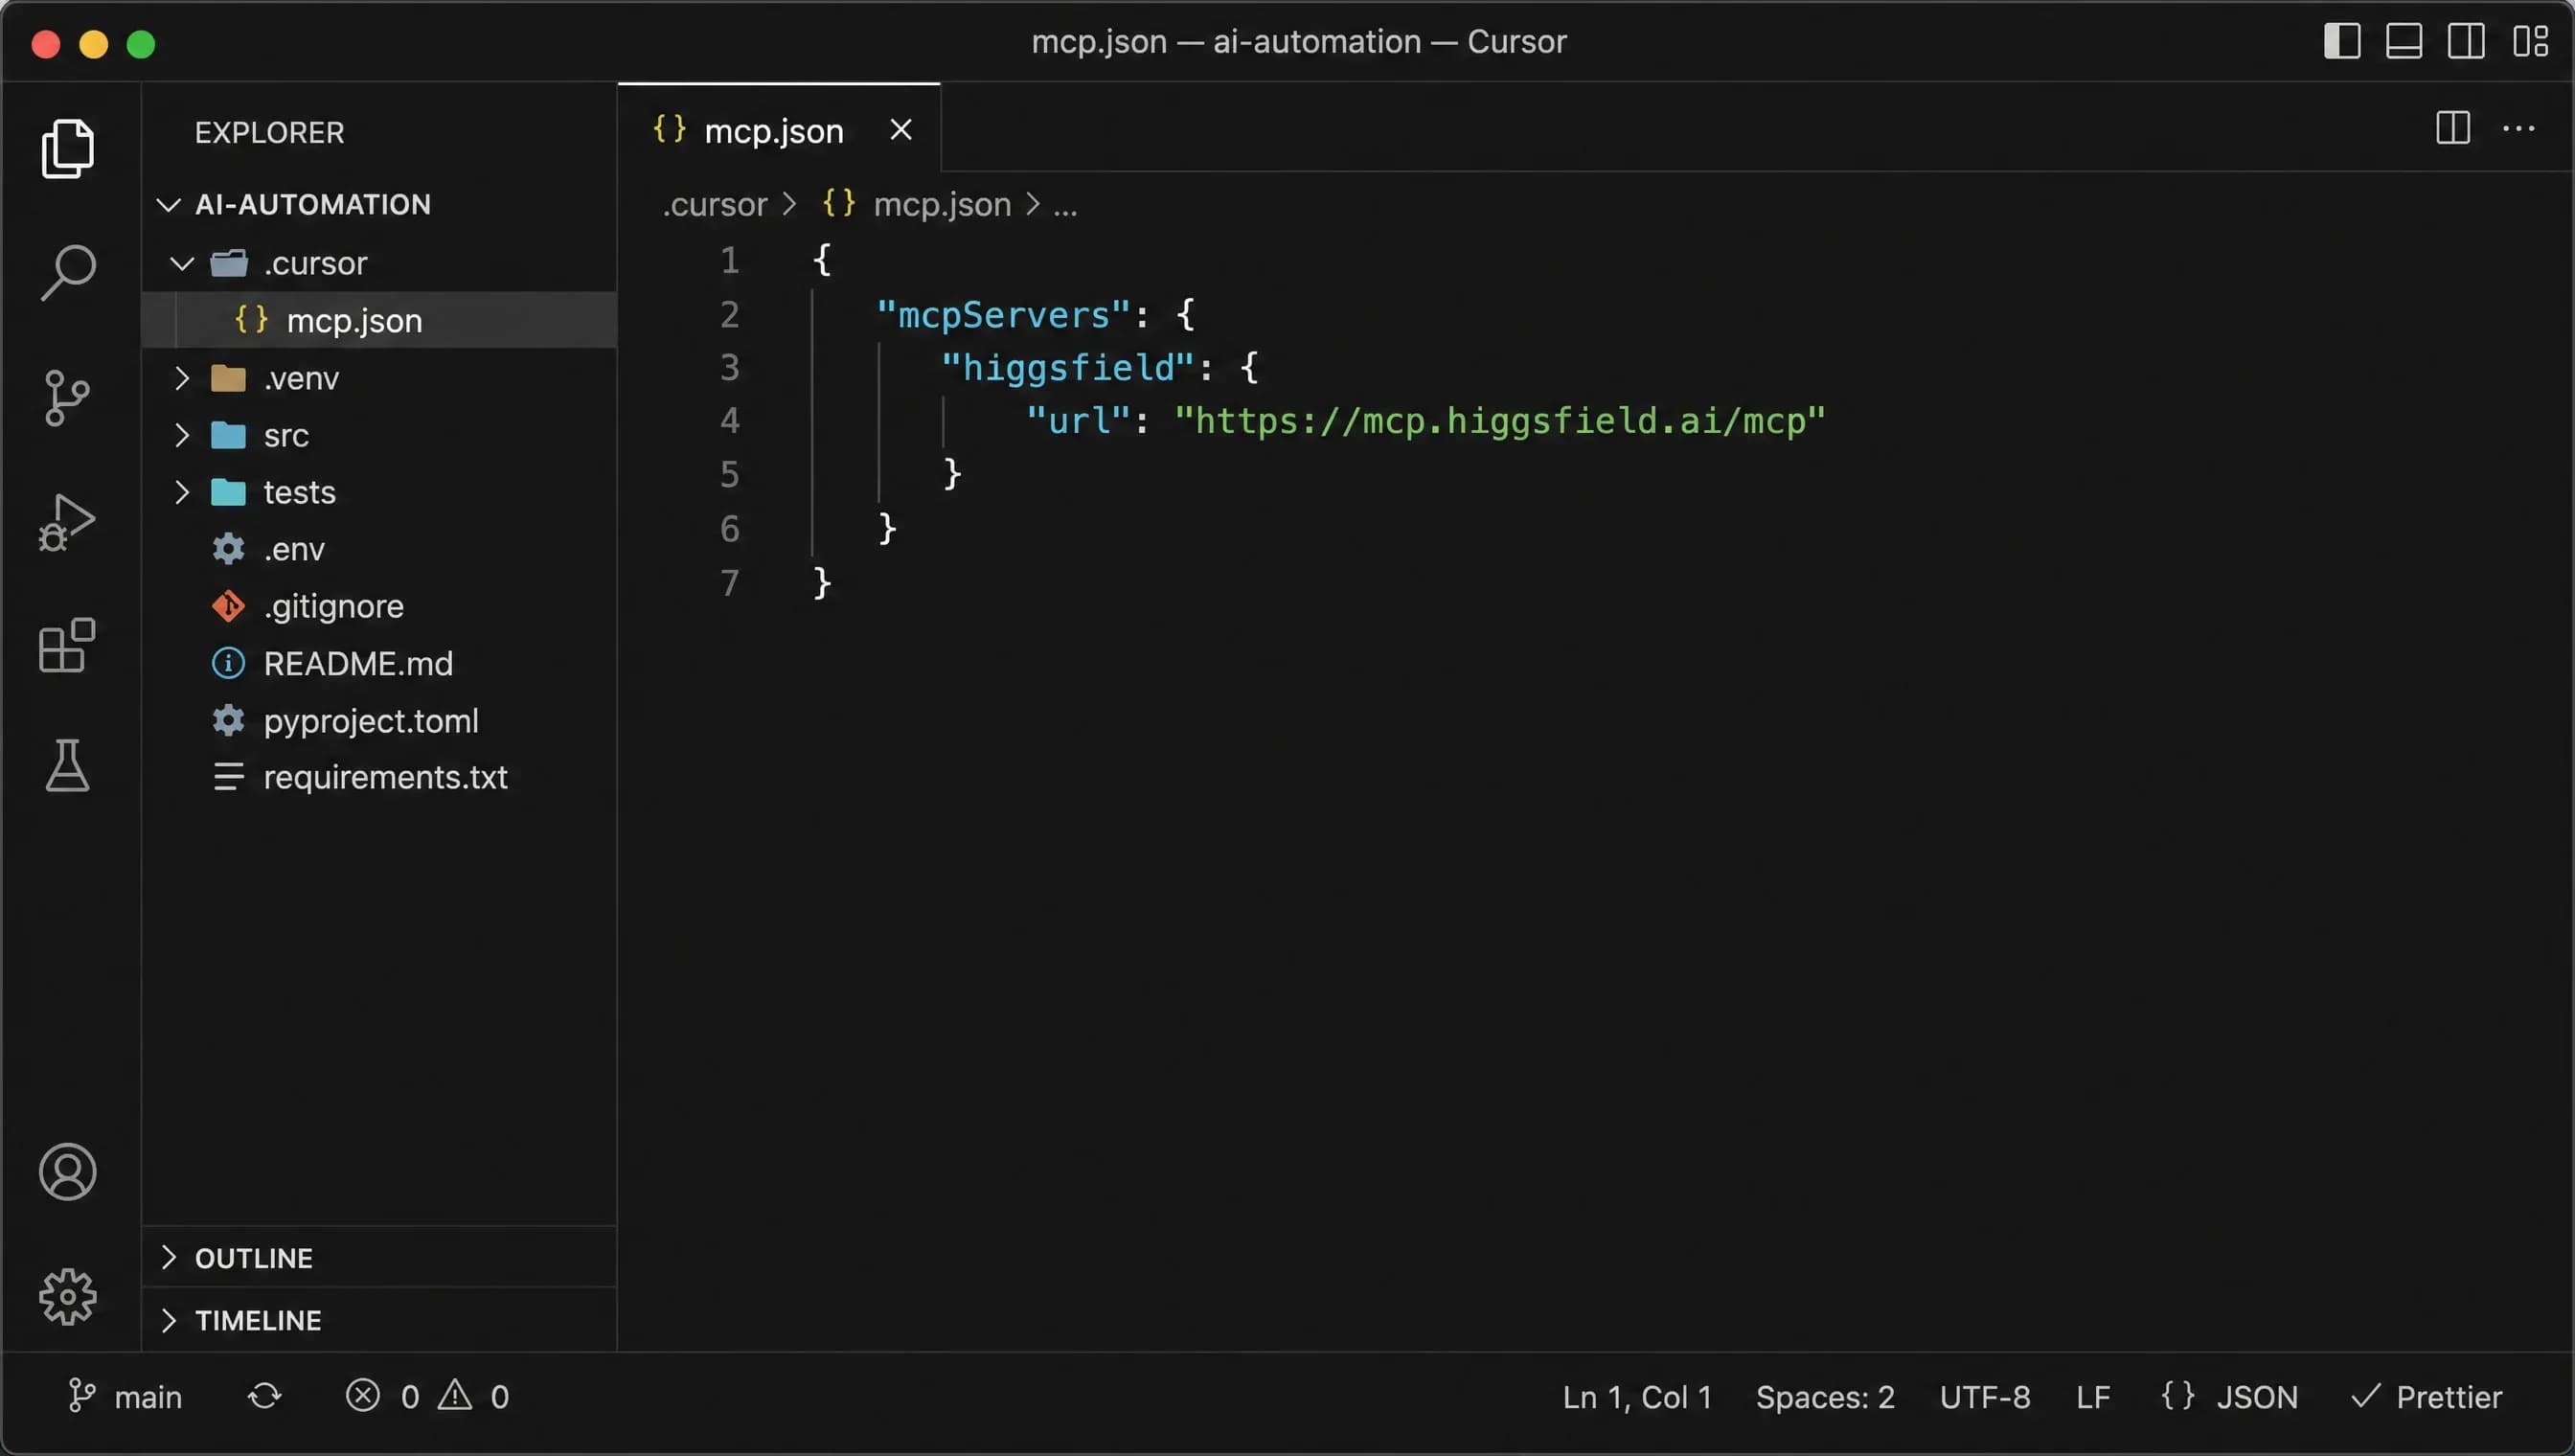Open the errors and warnings problems indicator
This screenshot has height=1456, width=2575.
(x=427, y=1396)
